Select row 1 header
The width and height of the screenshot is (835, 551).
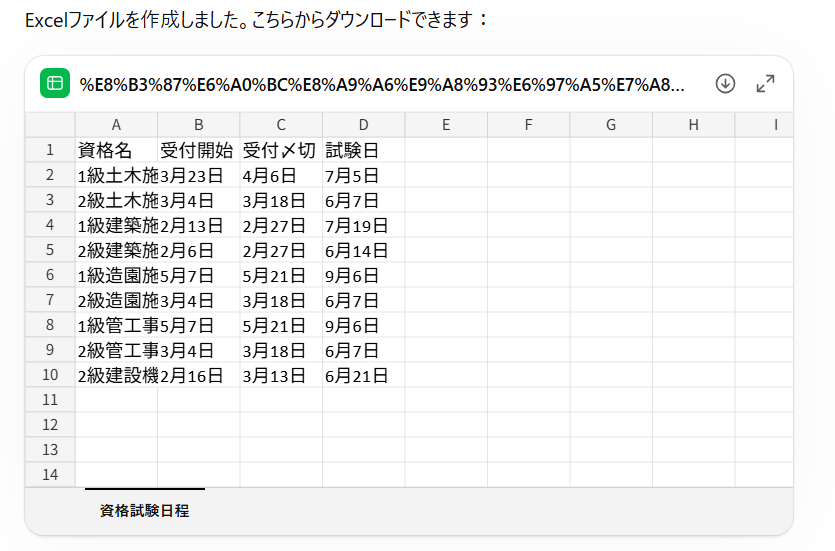[50, 150]
